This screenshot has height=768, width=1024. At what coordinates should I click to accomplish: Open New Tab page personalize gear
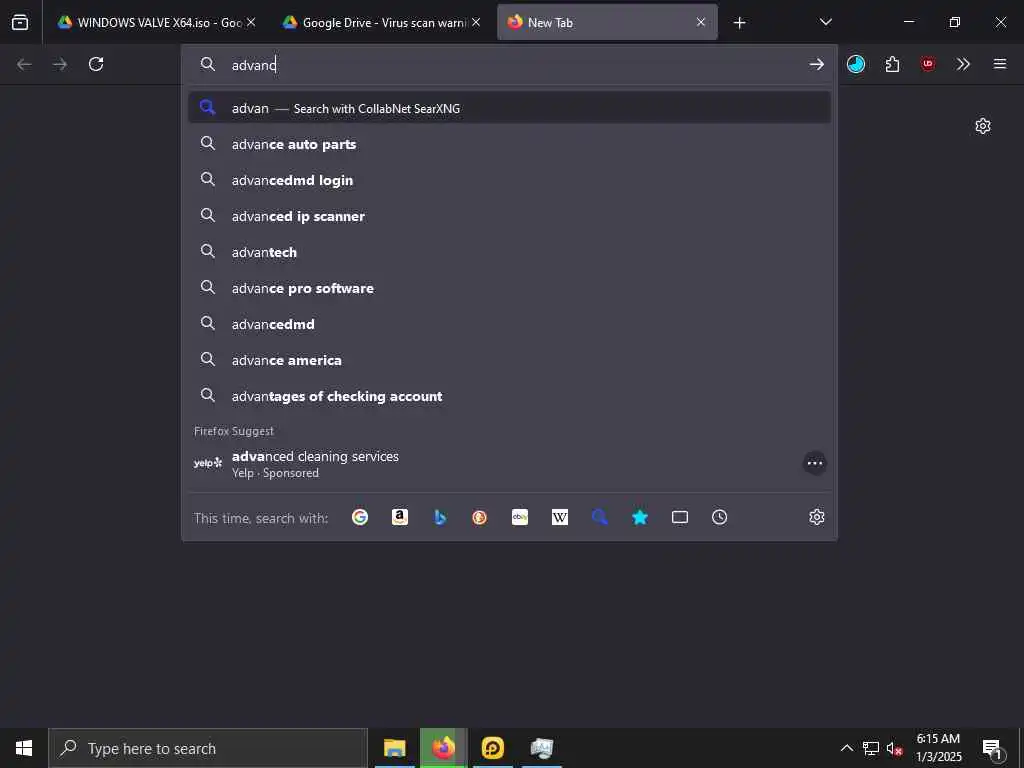[983, 126]
